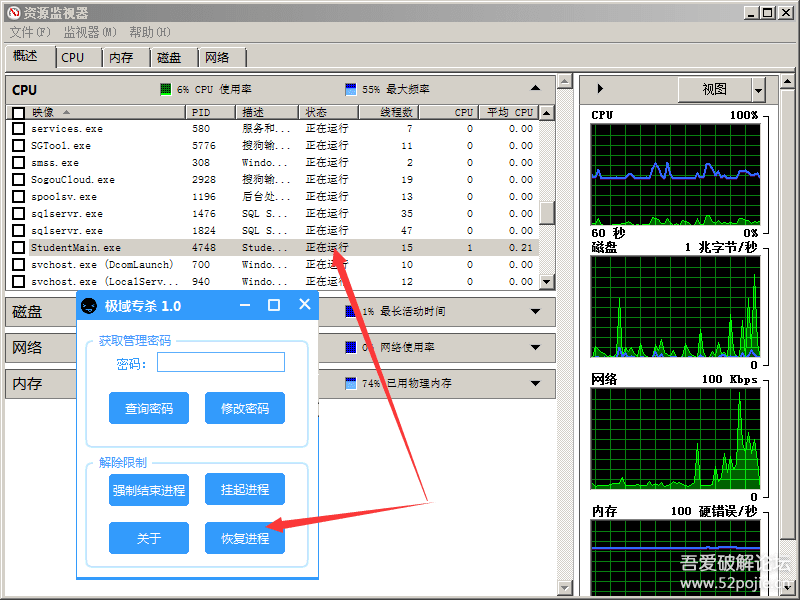The height and width of the screenshot is (600, 800).
Task: Switch to the 内存 tab
Action: (x=121, y=57)
